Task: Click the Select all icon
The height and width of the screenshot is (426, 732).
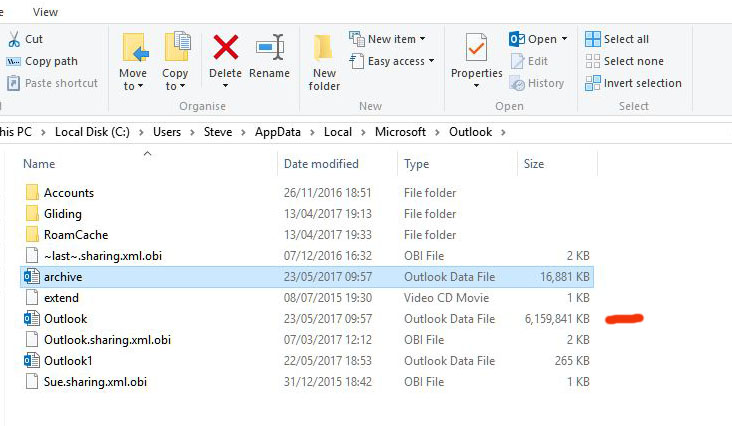Action: point(593,39)
